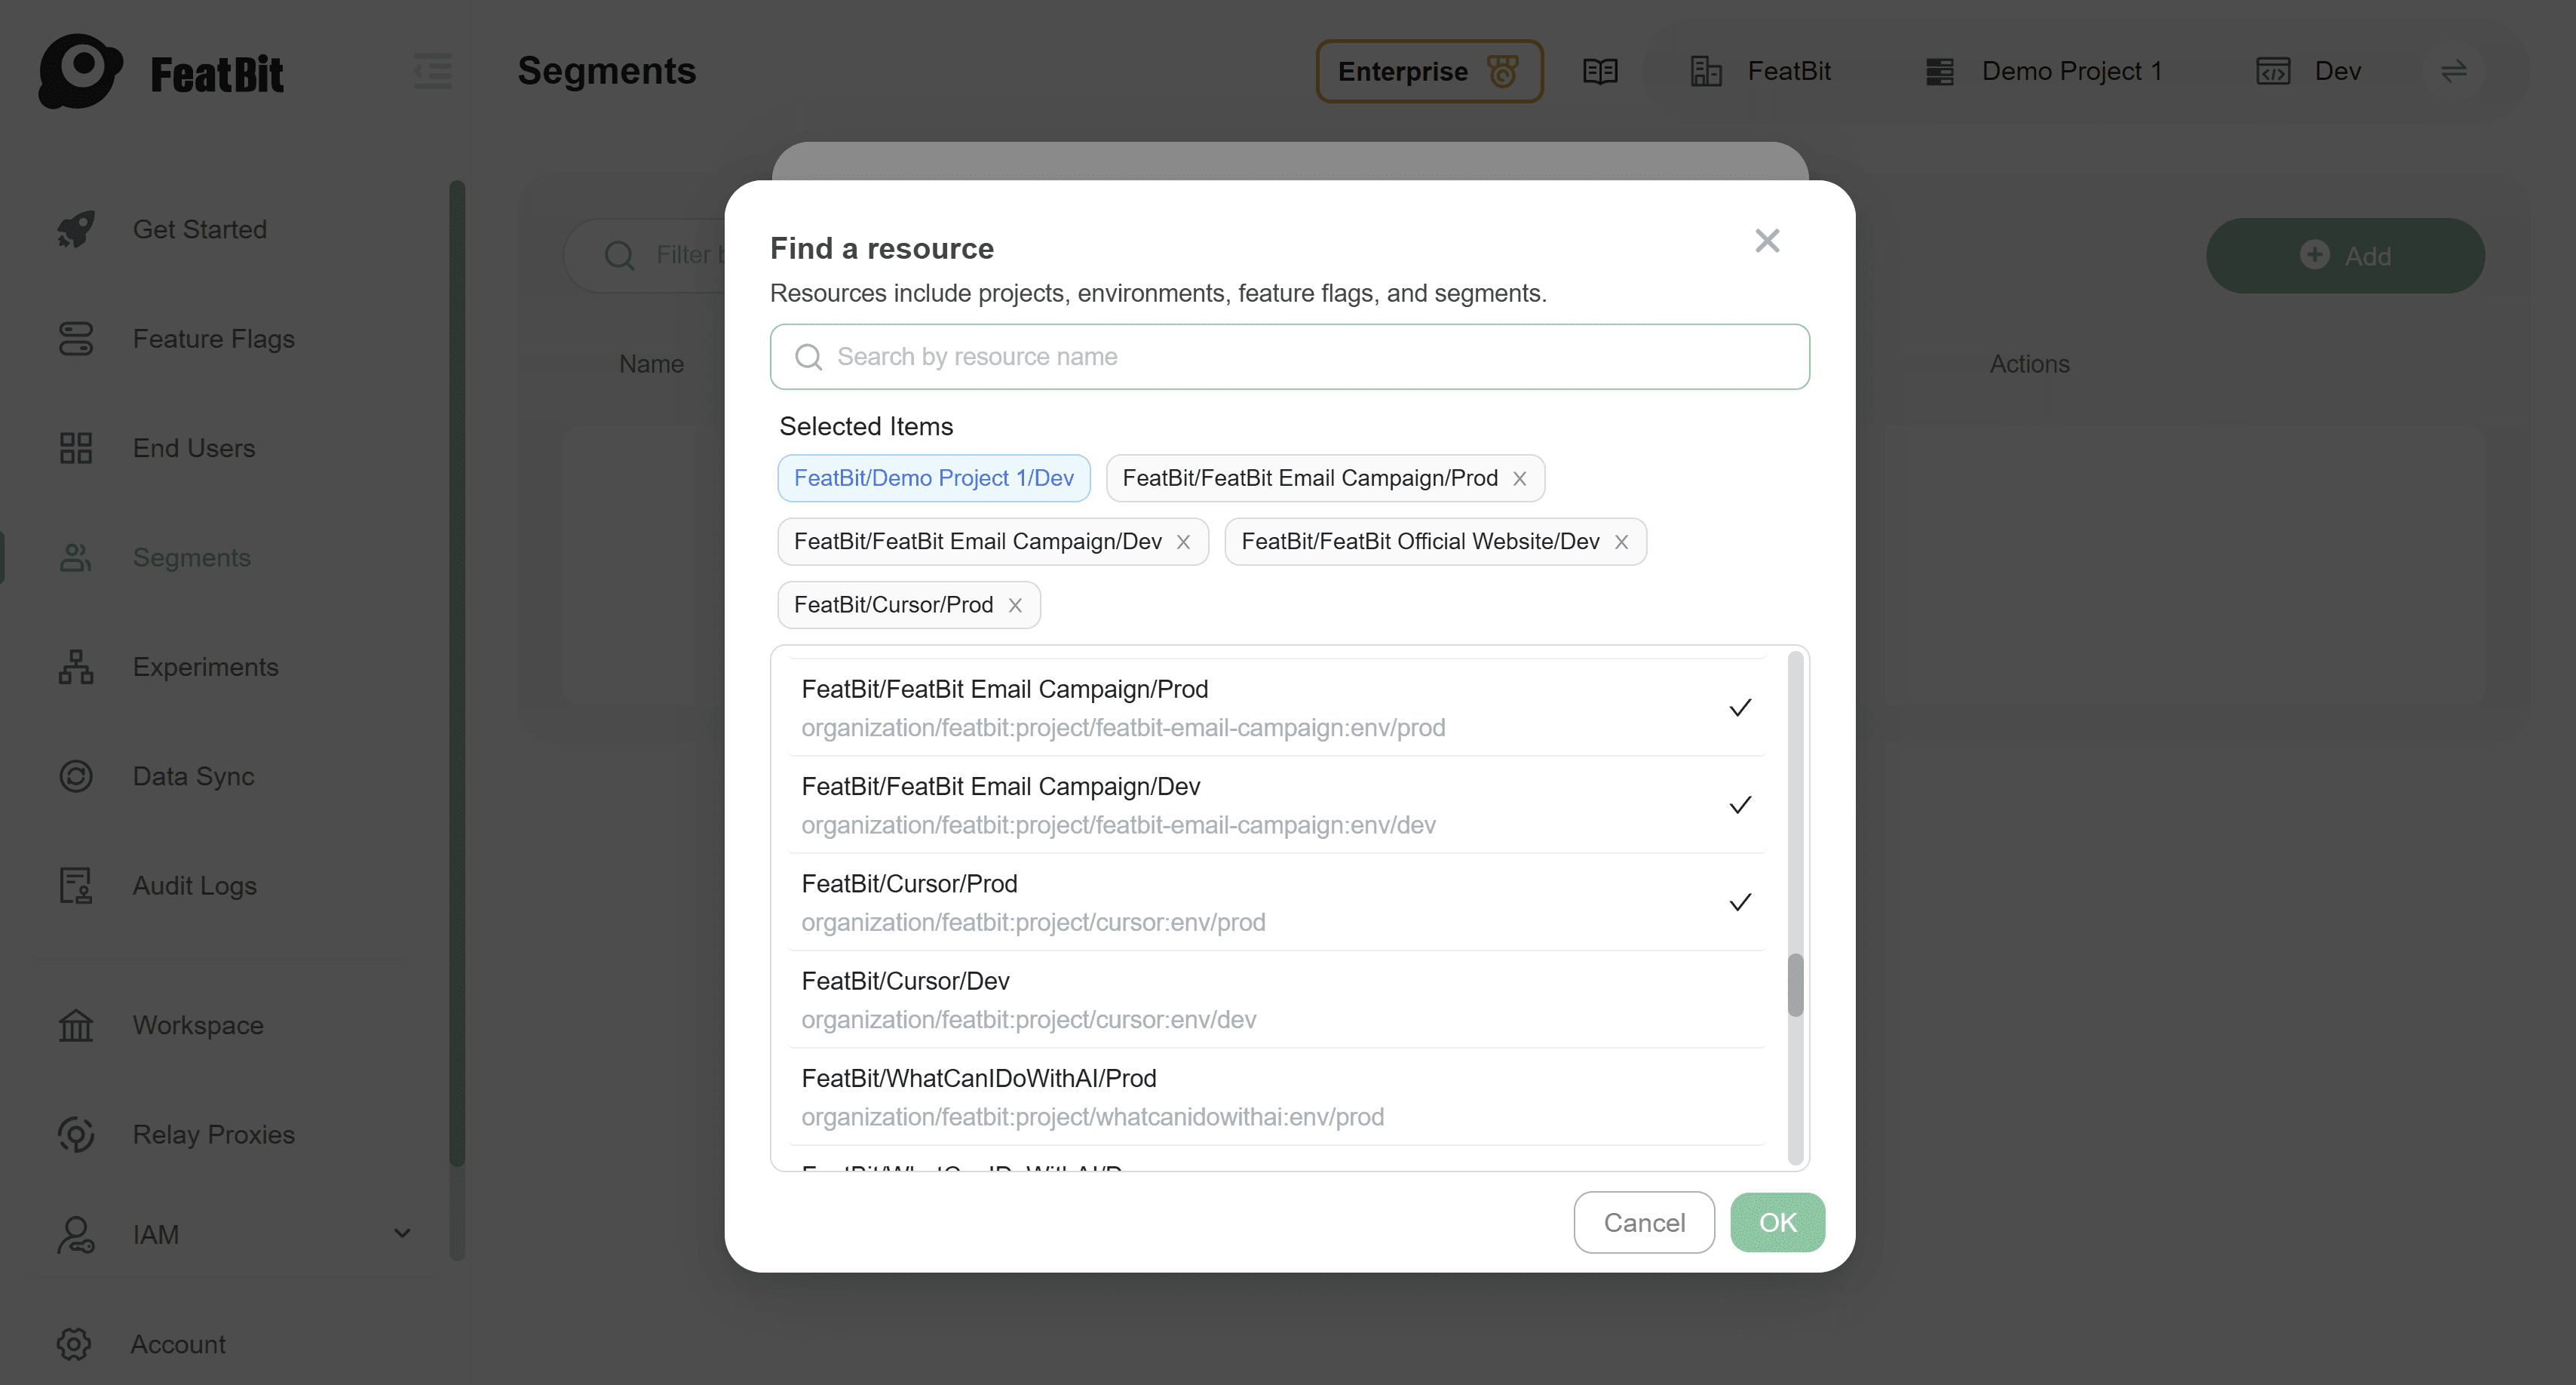The image size is (2576, 1385).
Task: Open Data Sync settings
Action: (x=192, y=776)
